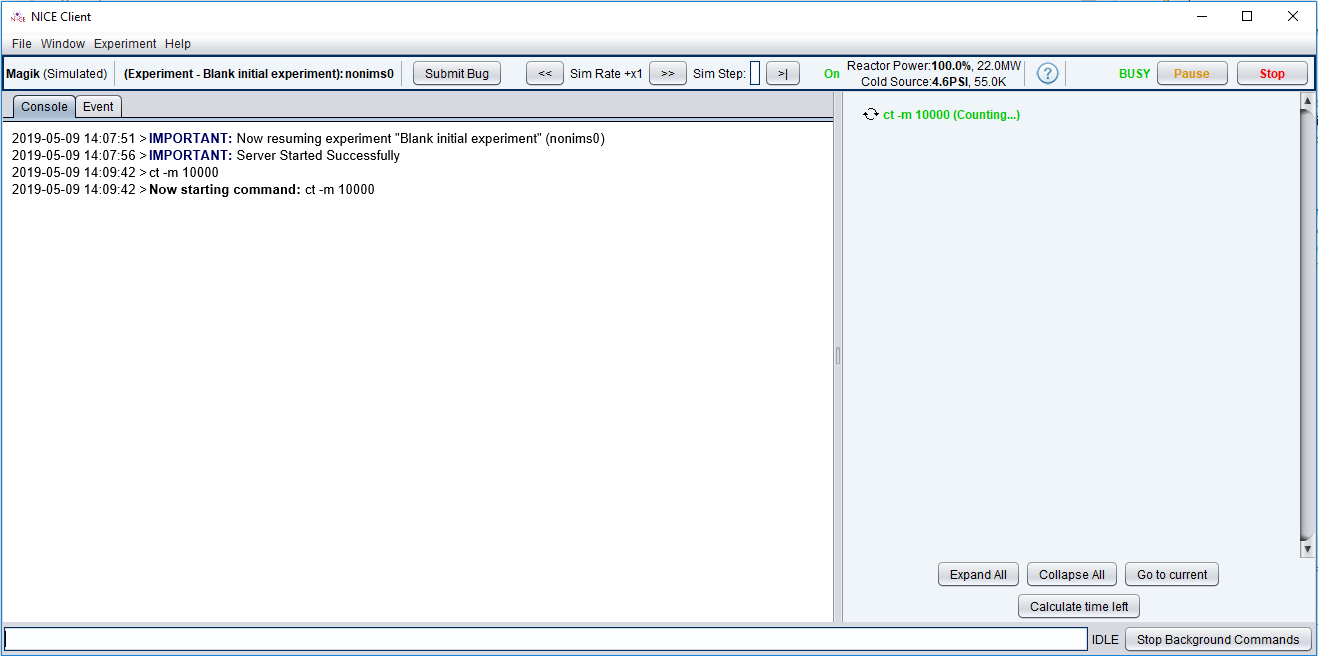This screenshot has width=1318, height=656.
Task: Open the Window menu
Action: coord(63,44)
